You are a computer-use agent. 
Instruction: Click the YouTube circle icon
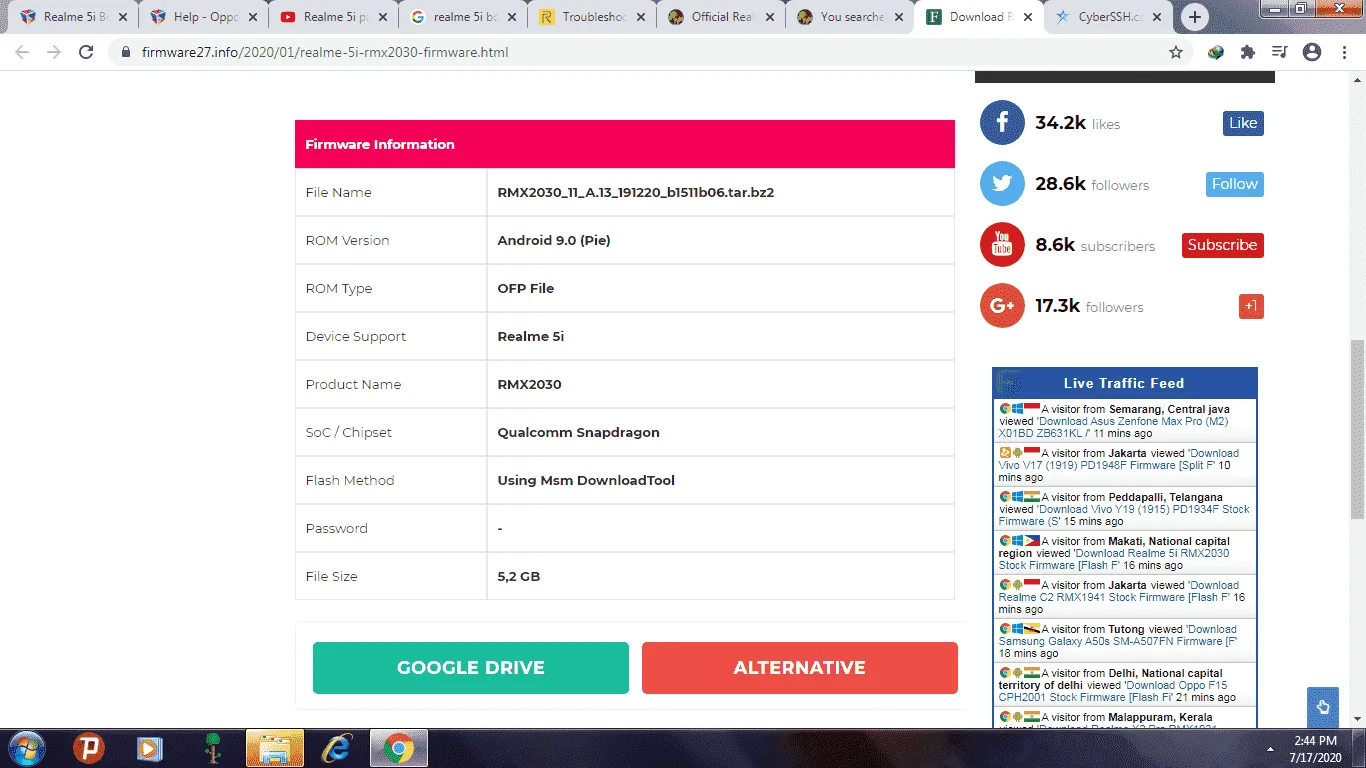tap(1002, 245)
